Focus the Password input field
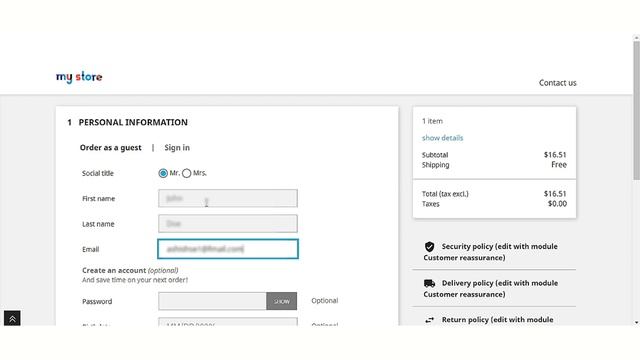 pyautogui.click(x=212, y=301)
